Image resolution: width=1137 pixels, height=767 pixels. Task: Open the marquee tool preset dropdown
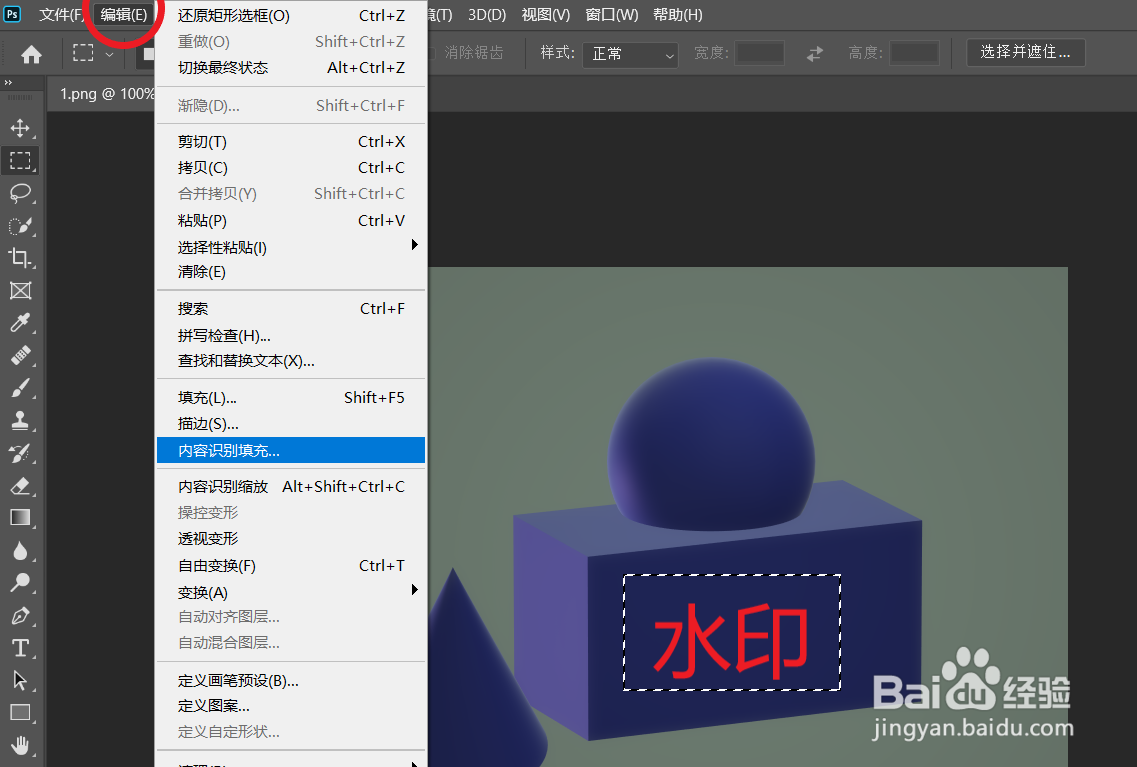109,54
